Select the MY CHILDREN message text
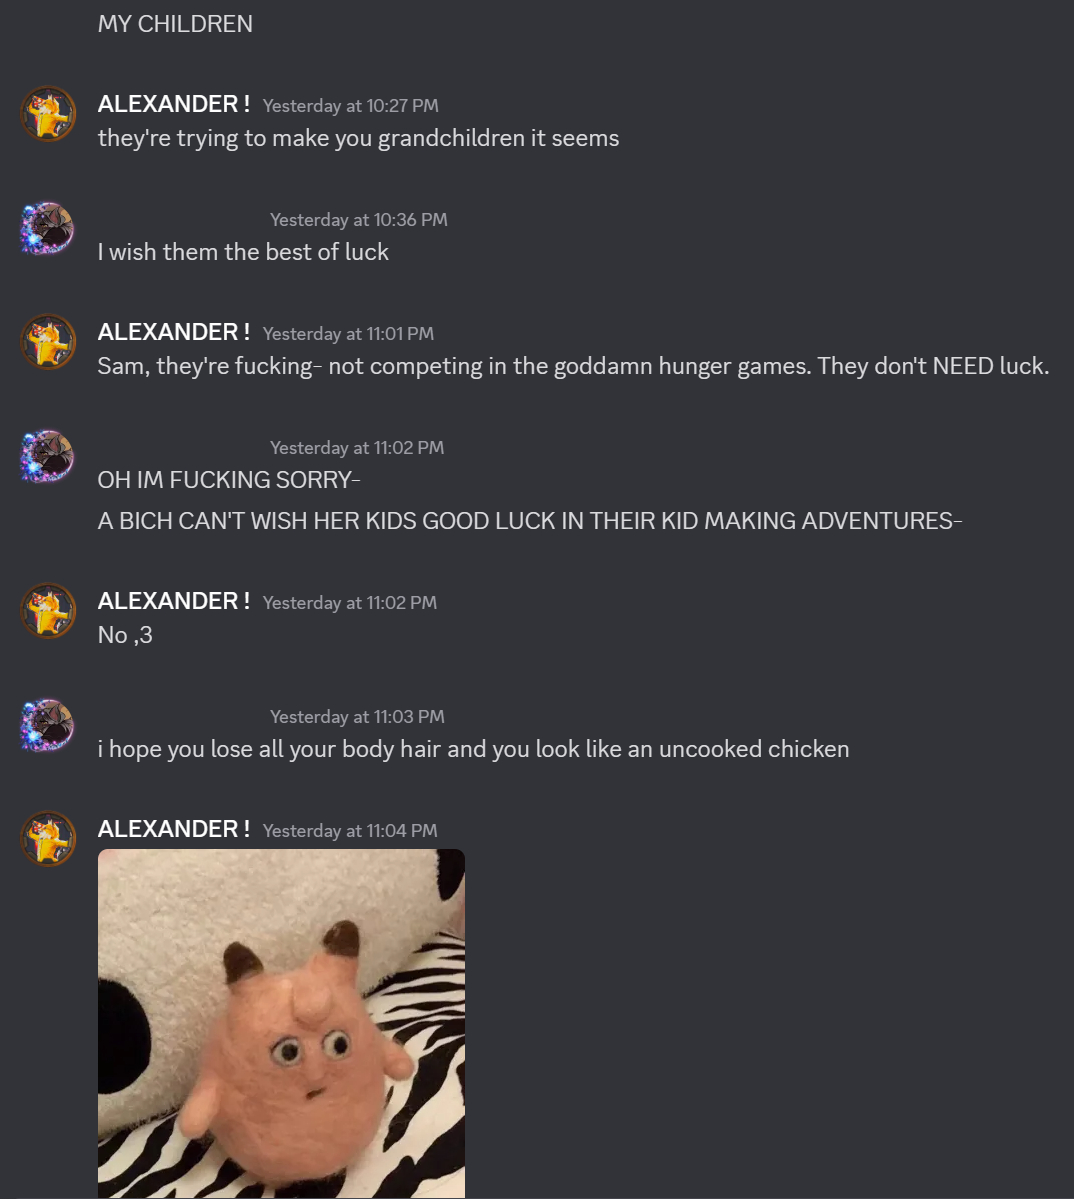This screenshot has height=1199, width=1074. click(x=175, y=24)
